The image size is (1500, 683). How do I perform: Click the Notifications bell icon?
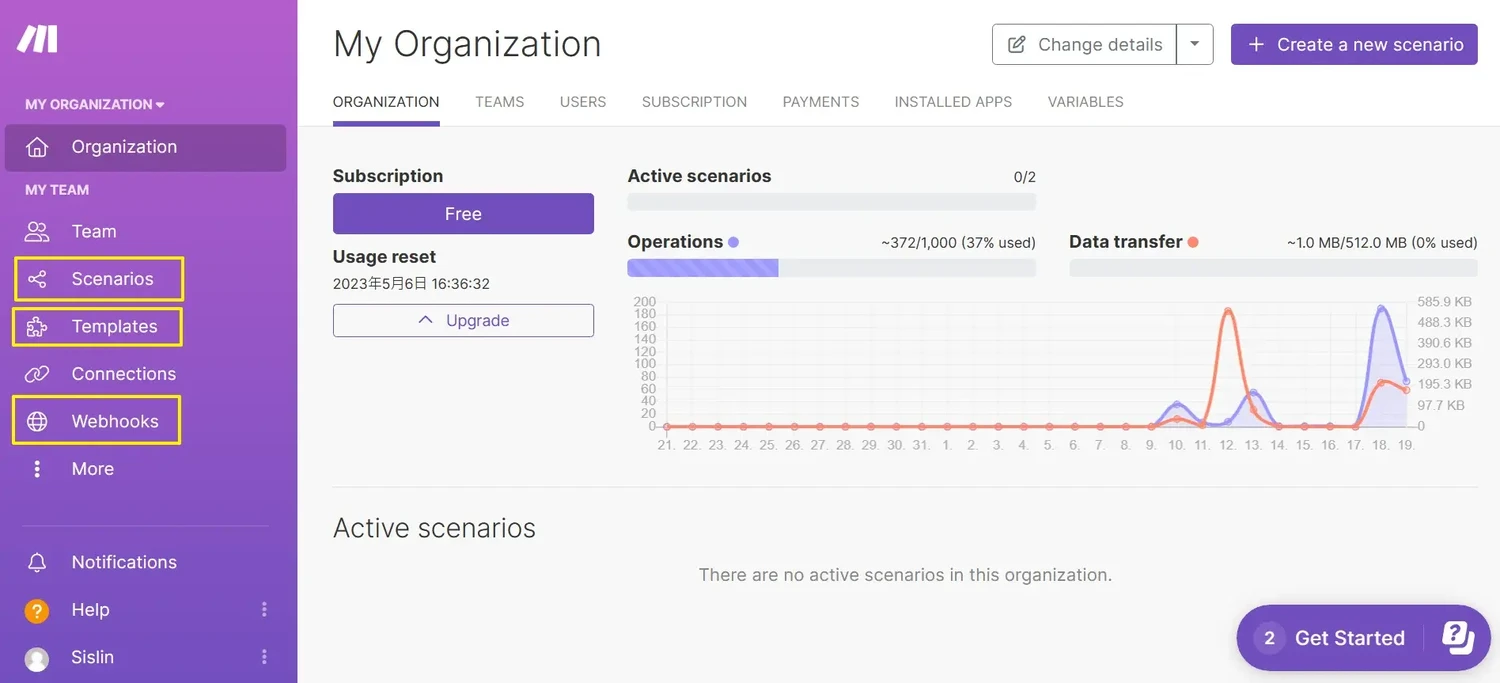(x=37, y=562)
